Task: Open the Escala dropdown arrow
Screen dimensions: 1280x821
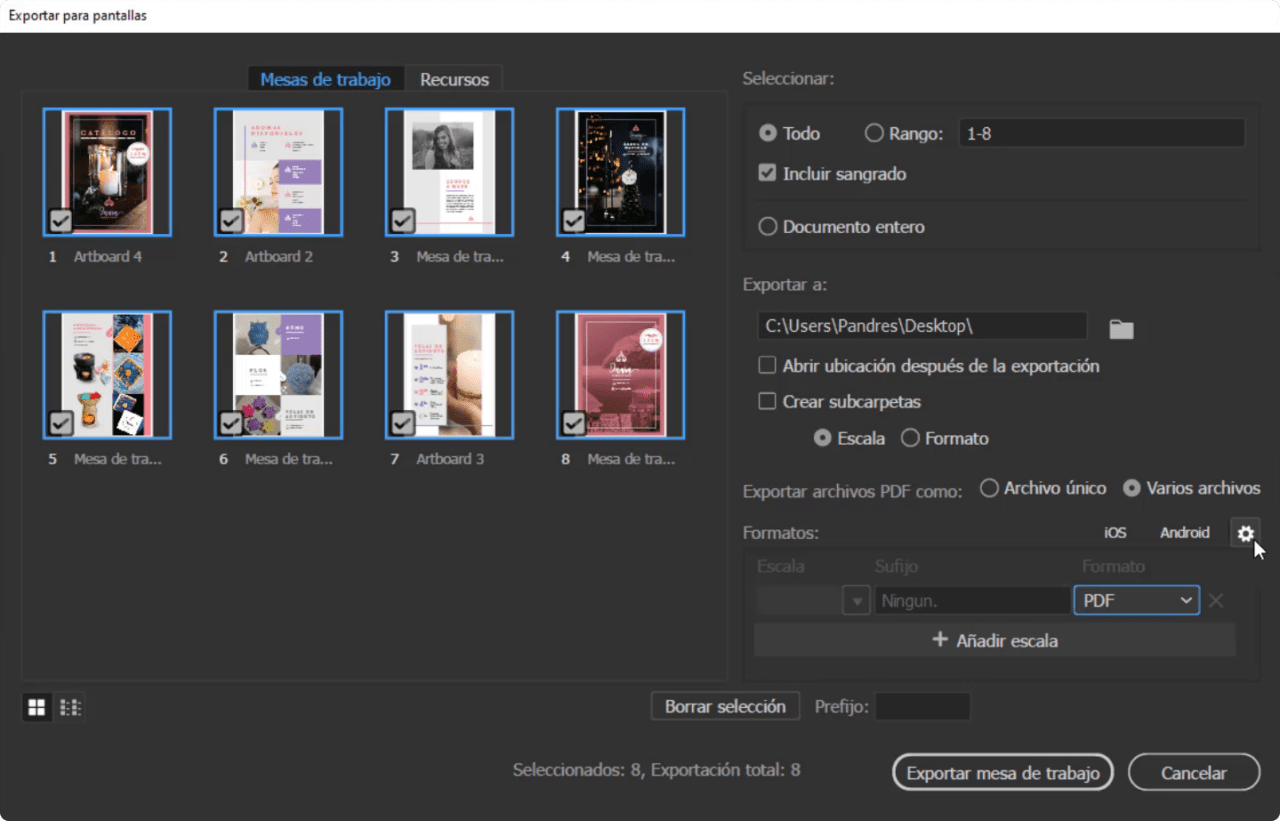Action: click(x=856, y=600)
